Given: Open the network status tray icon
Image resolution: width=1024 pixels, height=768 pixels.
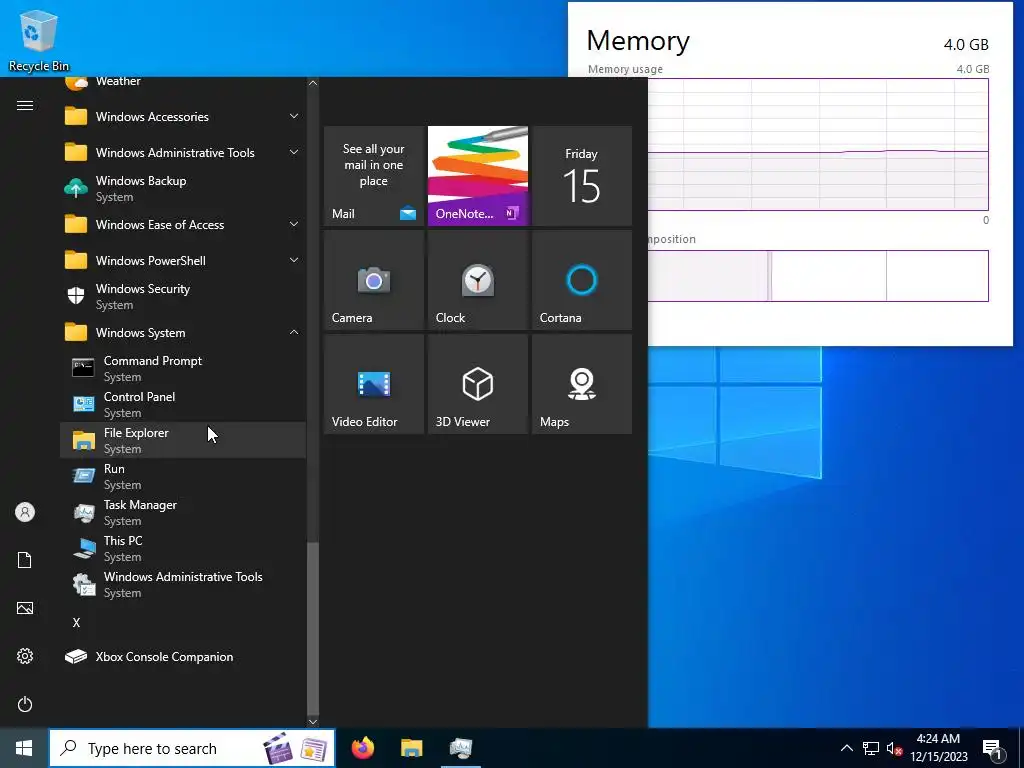Looking at the screenshot, I should 871,748.
